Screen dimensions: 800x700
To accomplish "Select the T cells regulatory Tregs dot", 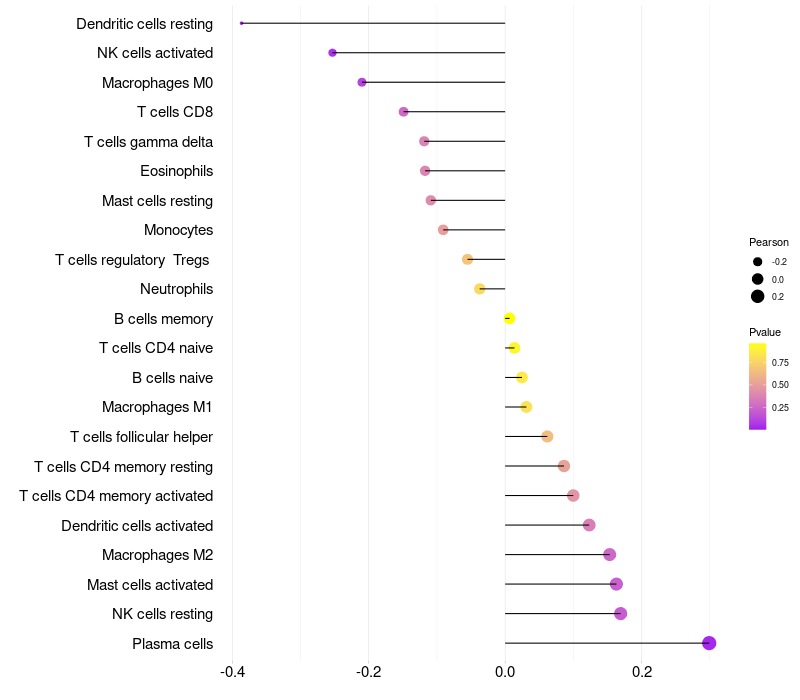I will click(467, 259).
